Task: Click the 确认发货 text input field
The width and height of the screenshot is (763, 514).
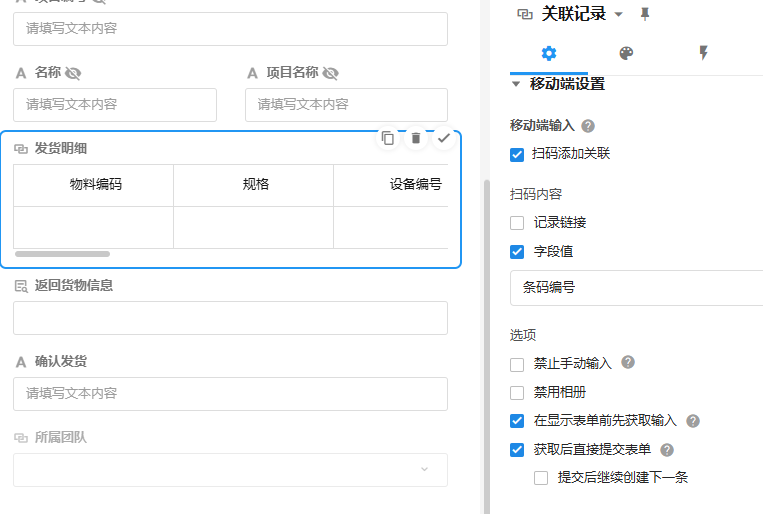Action: [x=230, y=394]
